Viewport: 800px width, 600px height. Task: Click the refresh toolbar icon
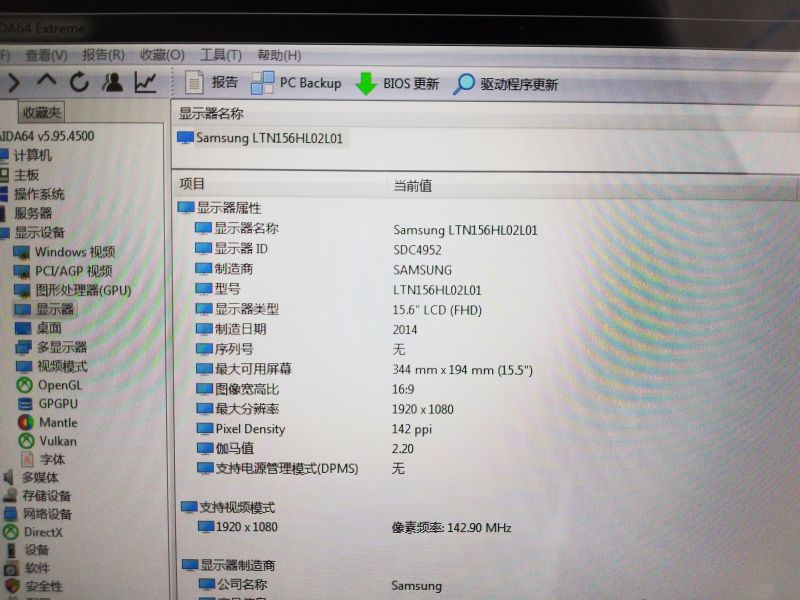79,82
